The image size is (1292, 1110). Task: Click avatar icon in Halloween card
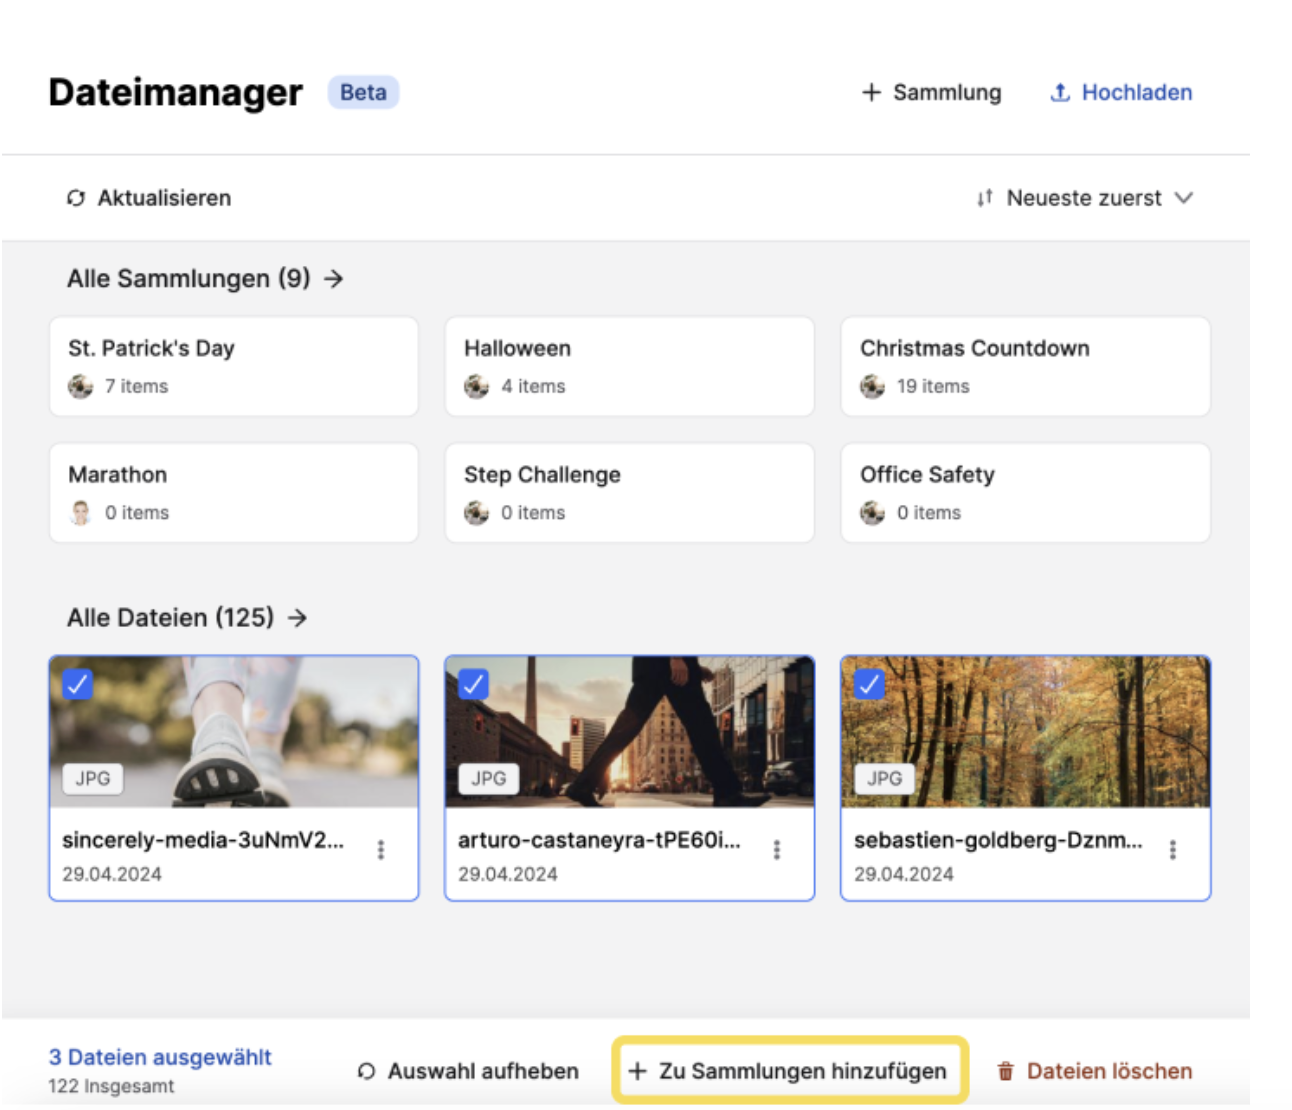click(477, 386)
